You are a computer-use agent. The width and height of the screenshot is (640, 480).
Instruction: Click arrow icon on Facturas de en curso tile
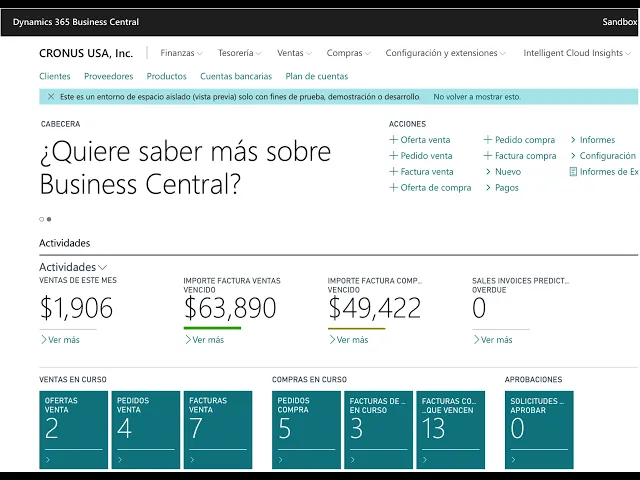pos(353,460)
